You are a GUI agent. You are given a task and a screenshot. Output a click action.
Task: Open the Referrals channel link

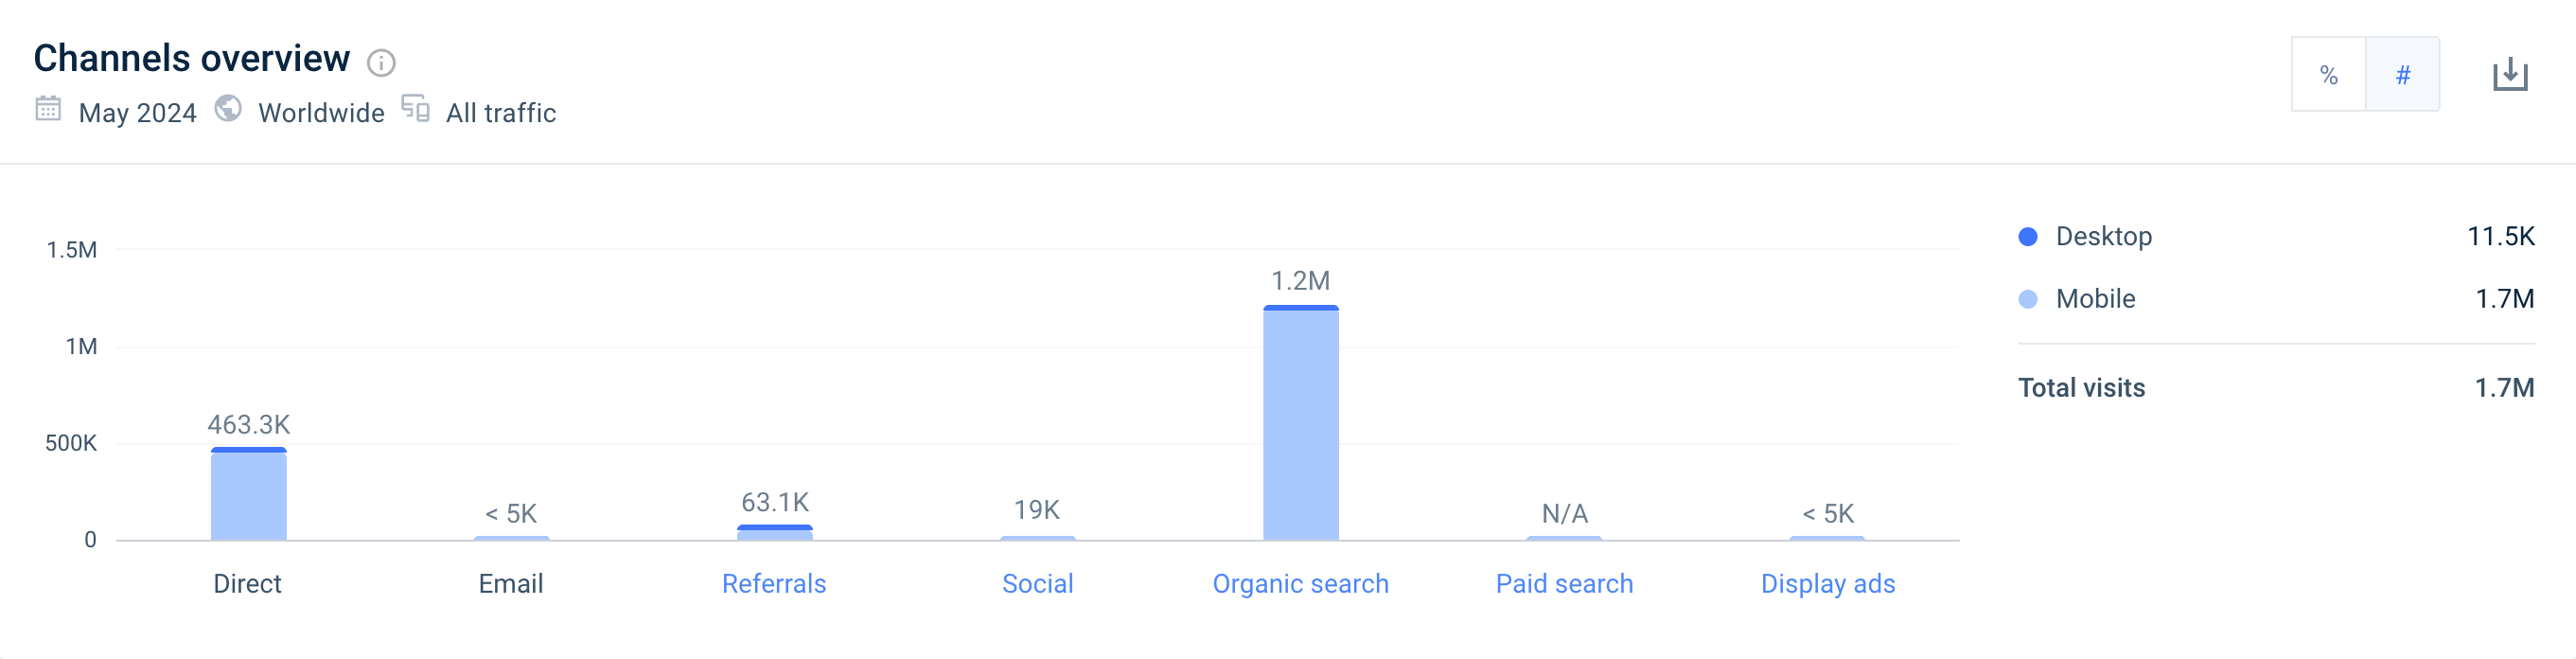[774, 584]
